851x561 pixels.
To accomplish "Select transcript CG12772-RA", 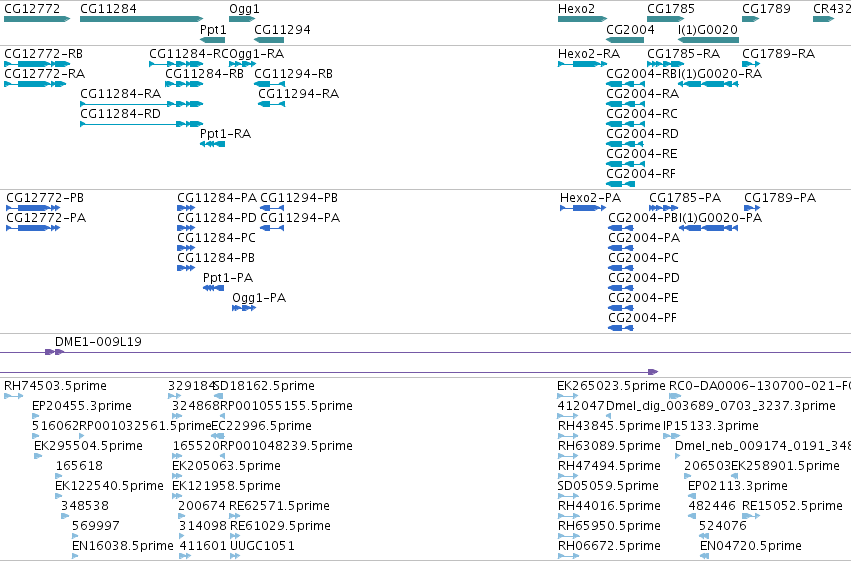I will [45, 74].
